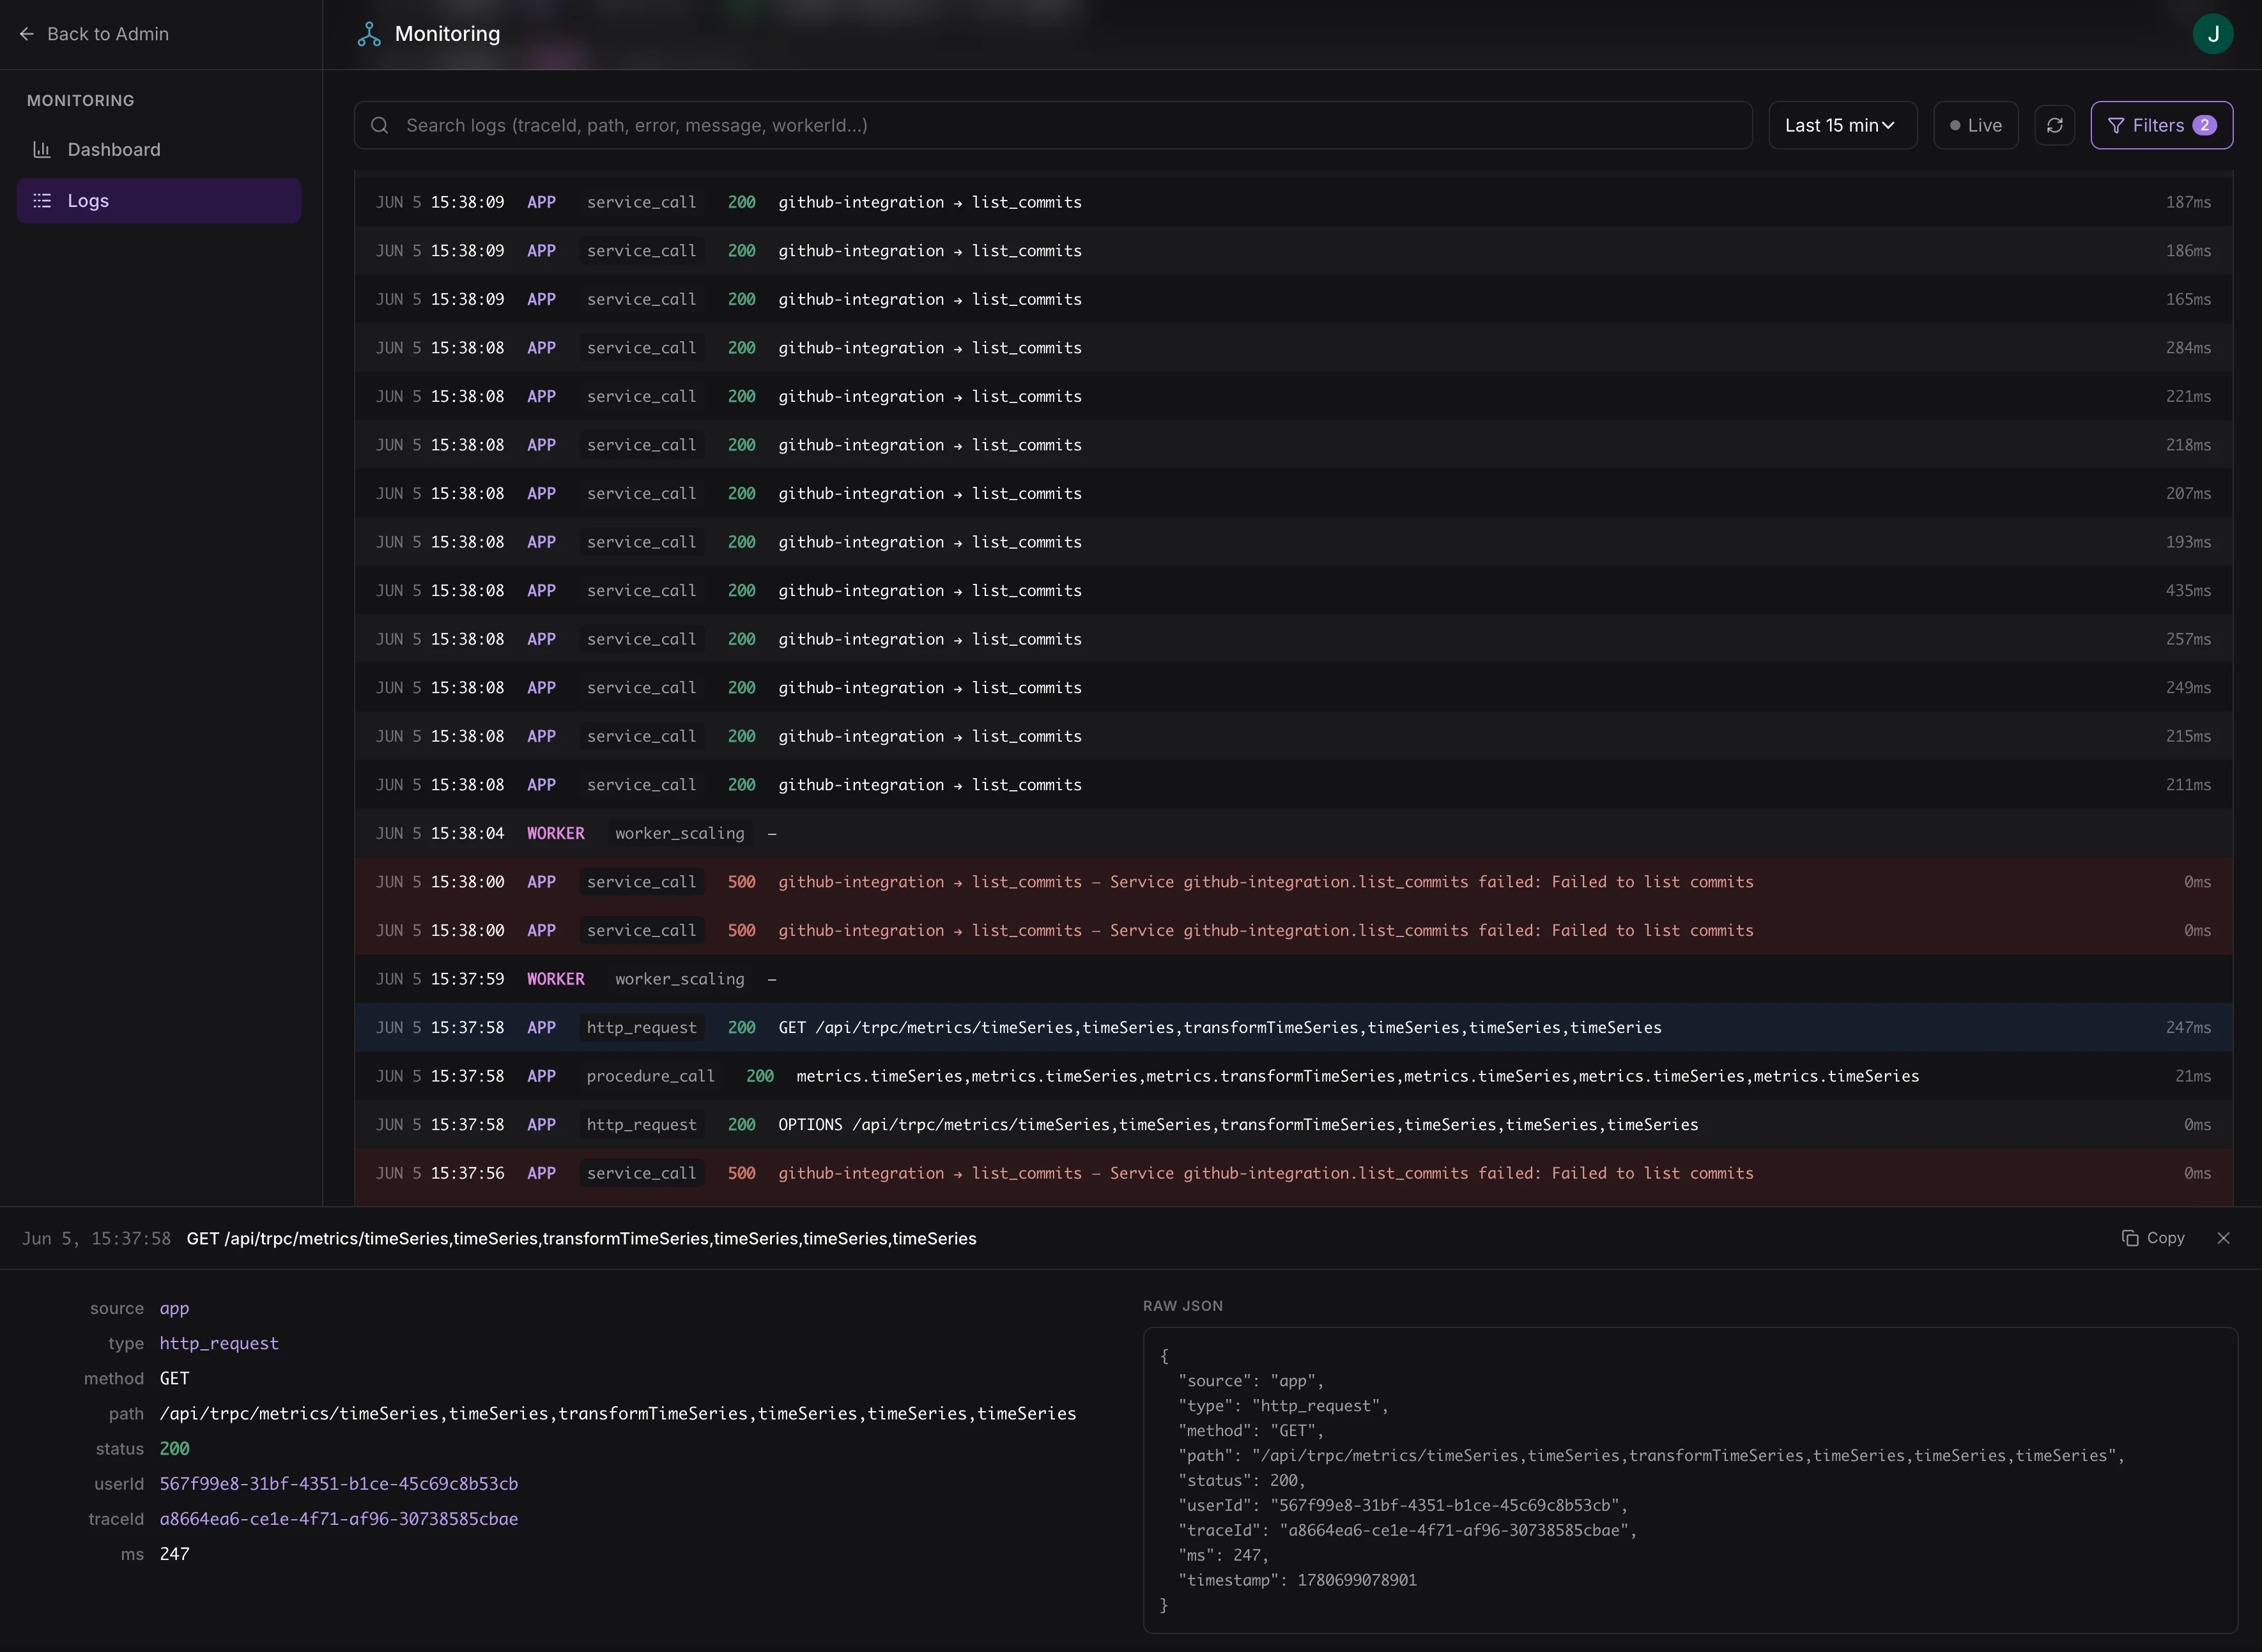This screenshot has height=1652, width=2262.
Task: Open the Dashboard page
Action: (x=159, y=149)
